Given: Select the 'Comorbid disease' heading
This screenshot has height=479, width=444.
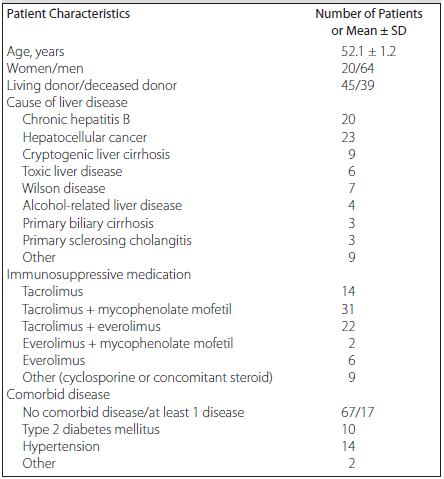Looking at the screenshot, I should (x=58, y=394).
